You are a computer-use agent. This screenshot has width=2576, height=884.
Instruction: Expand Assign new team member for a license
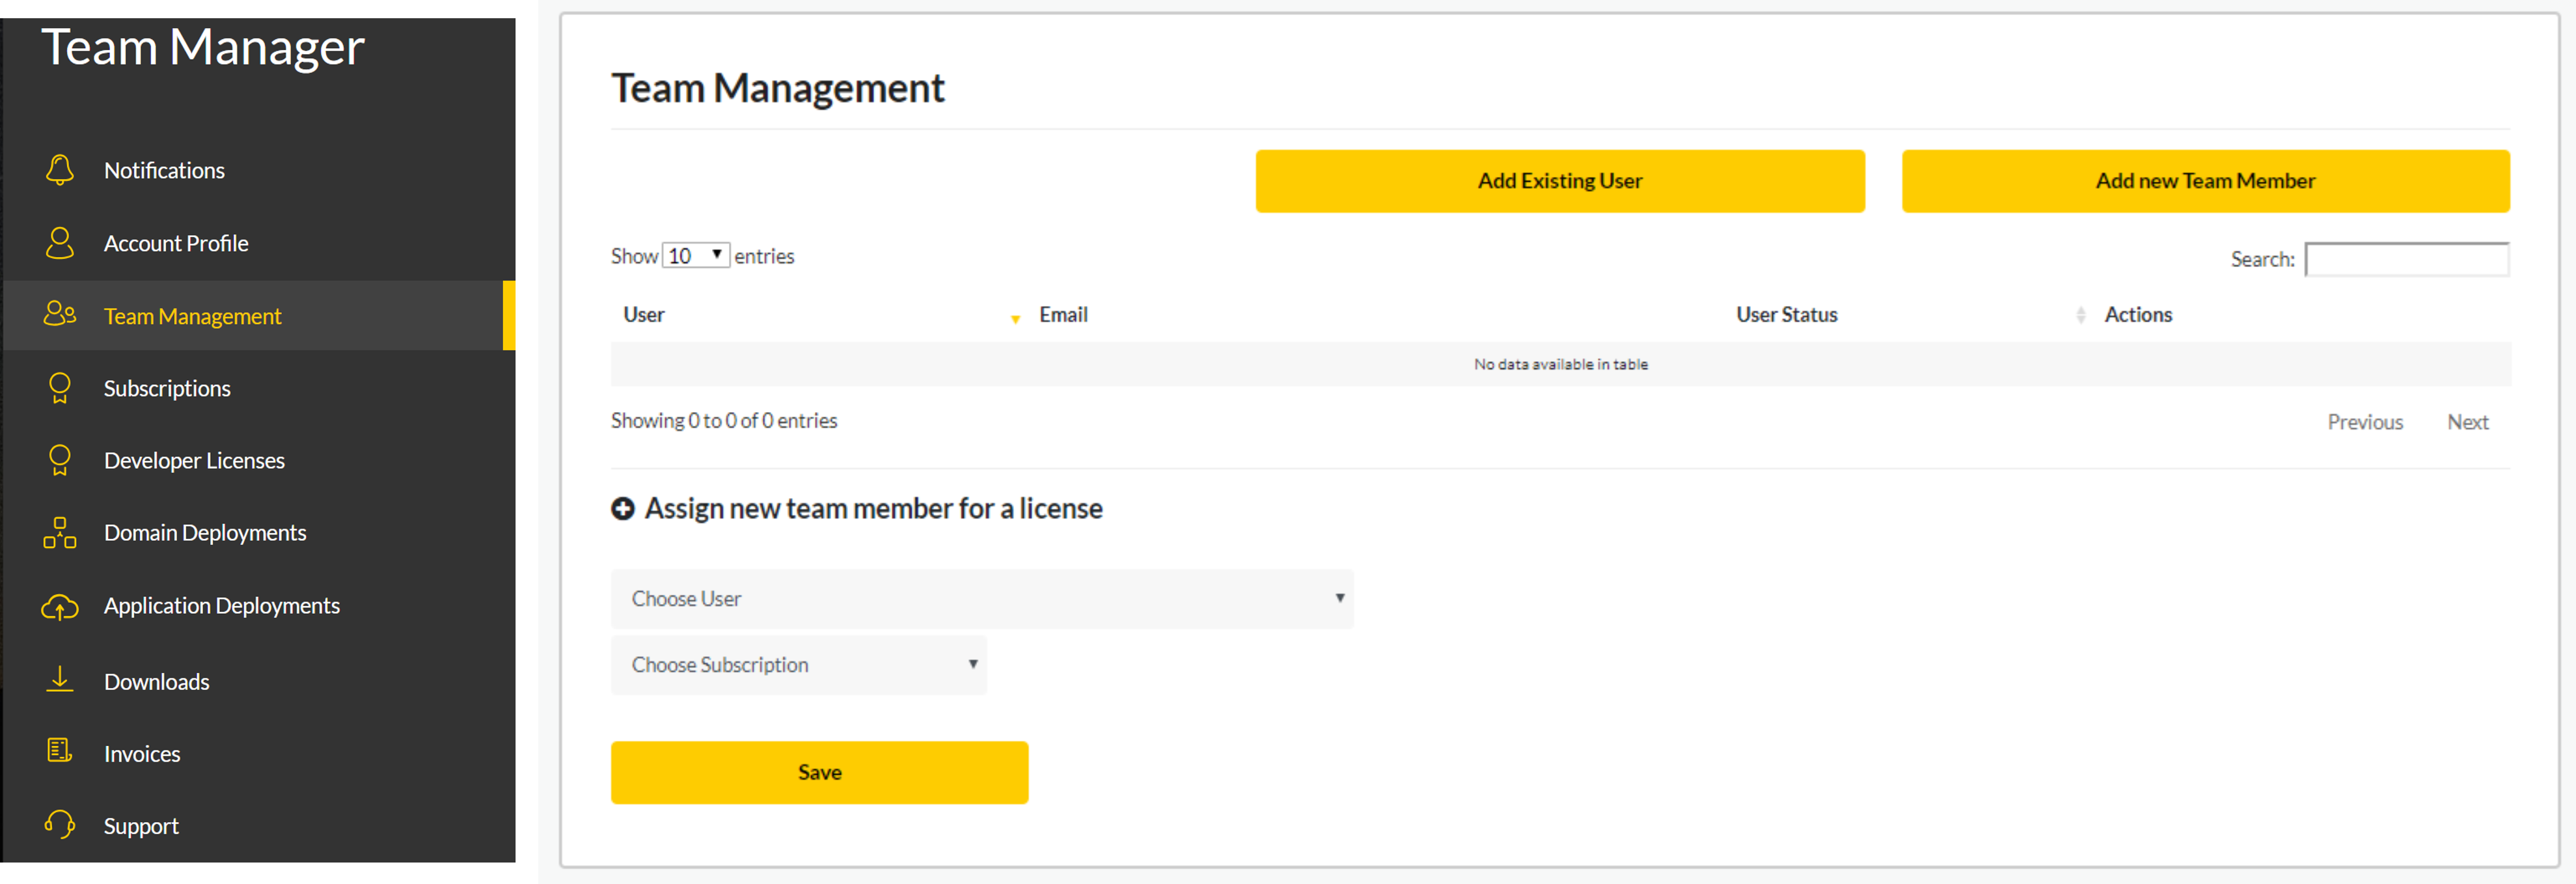(x=873, y=509)
